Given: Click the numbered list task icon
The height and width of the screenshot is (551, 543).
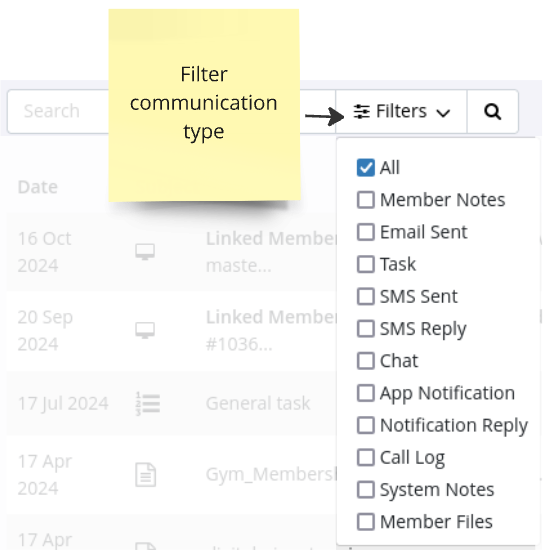Looking at the screenshot, I should click(148, 403).
